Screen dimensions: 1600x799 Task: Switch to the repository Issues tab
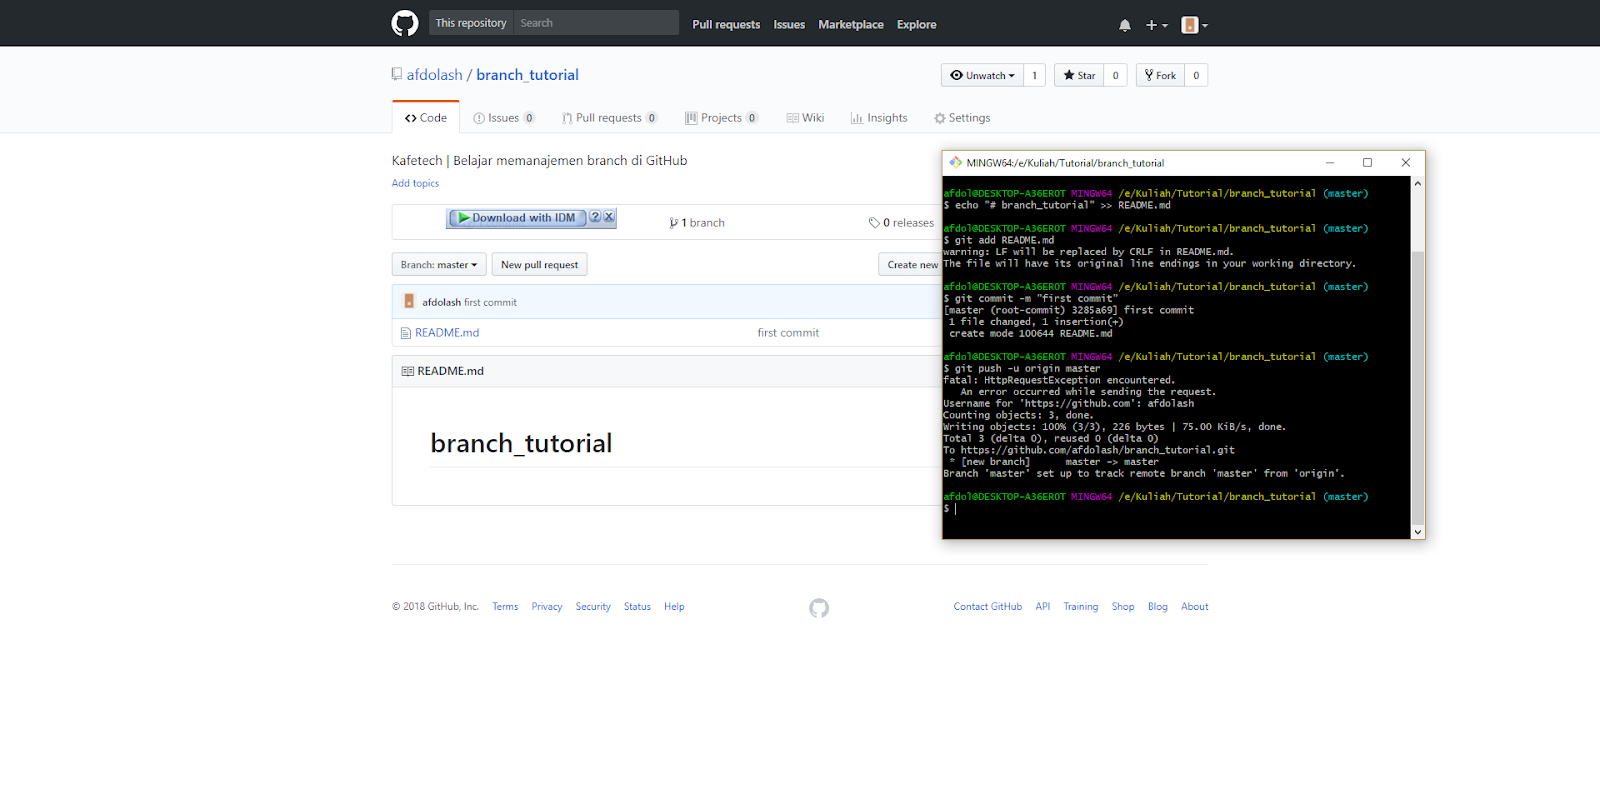pyautogui.click(x=504, y=118)
